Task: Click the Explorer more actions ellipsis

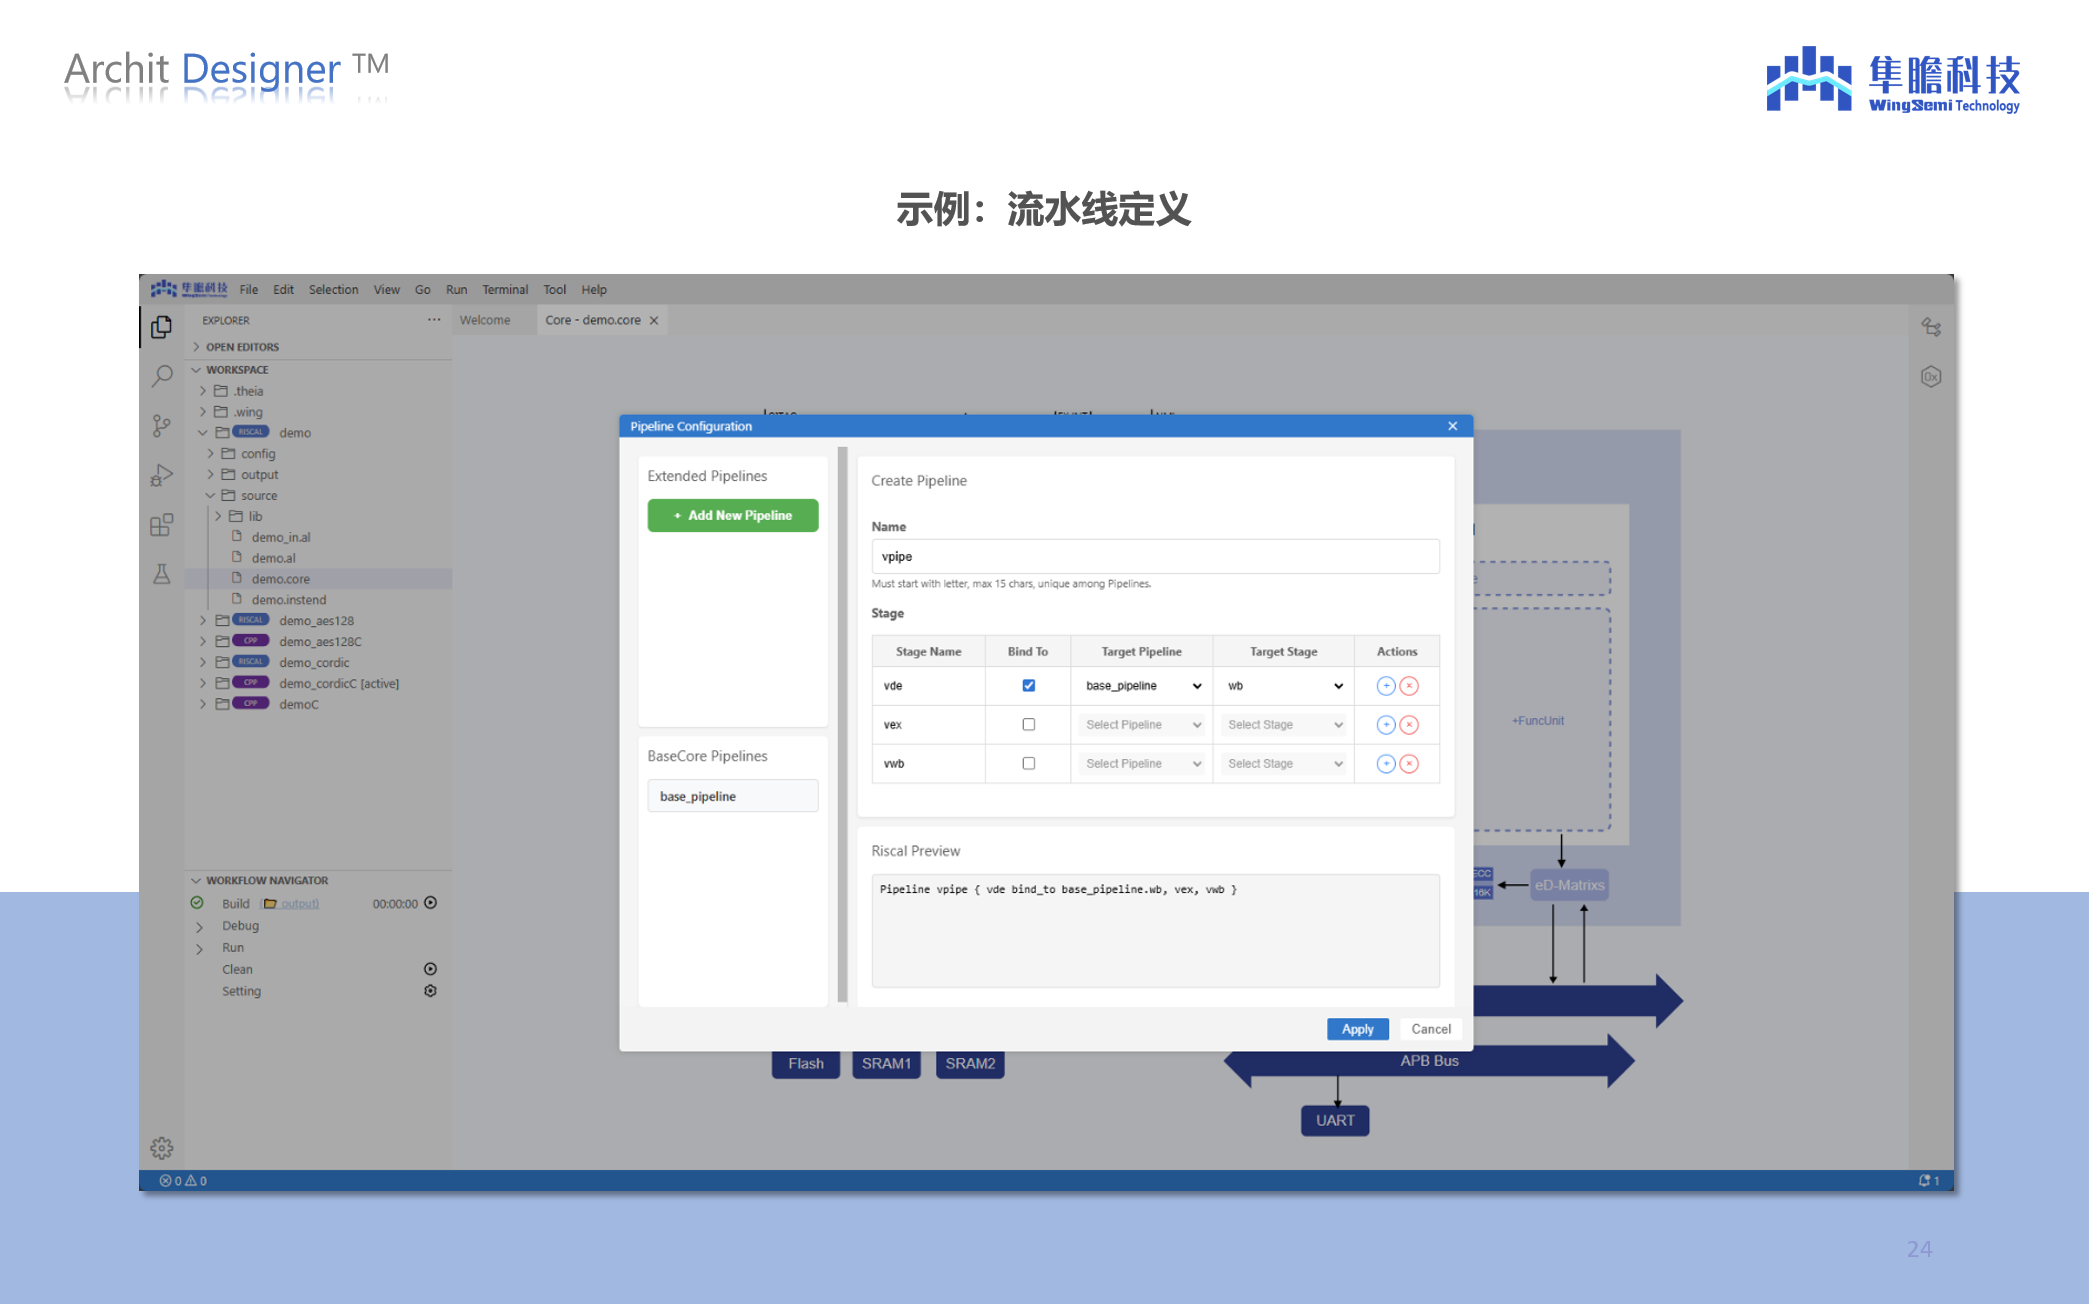Action: [434, 320]
